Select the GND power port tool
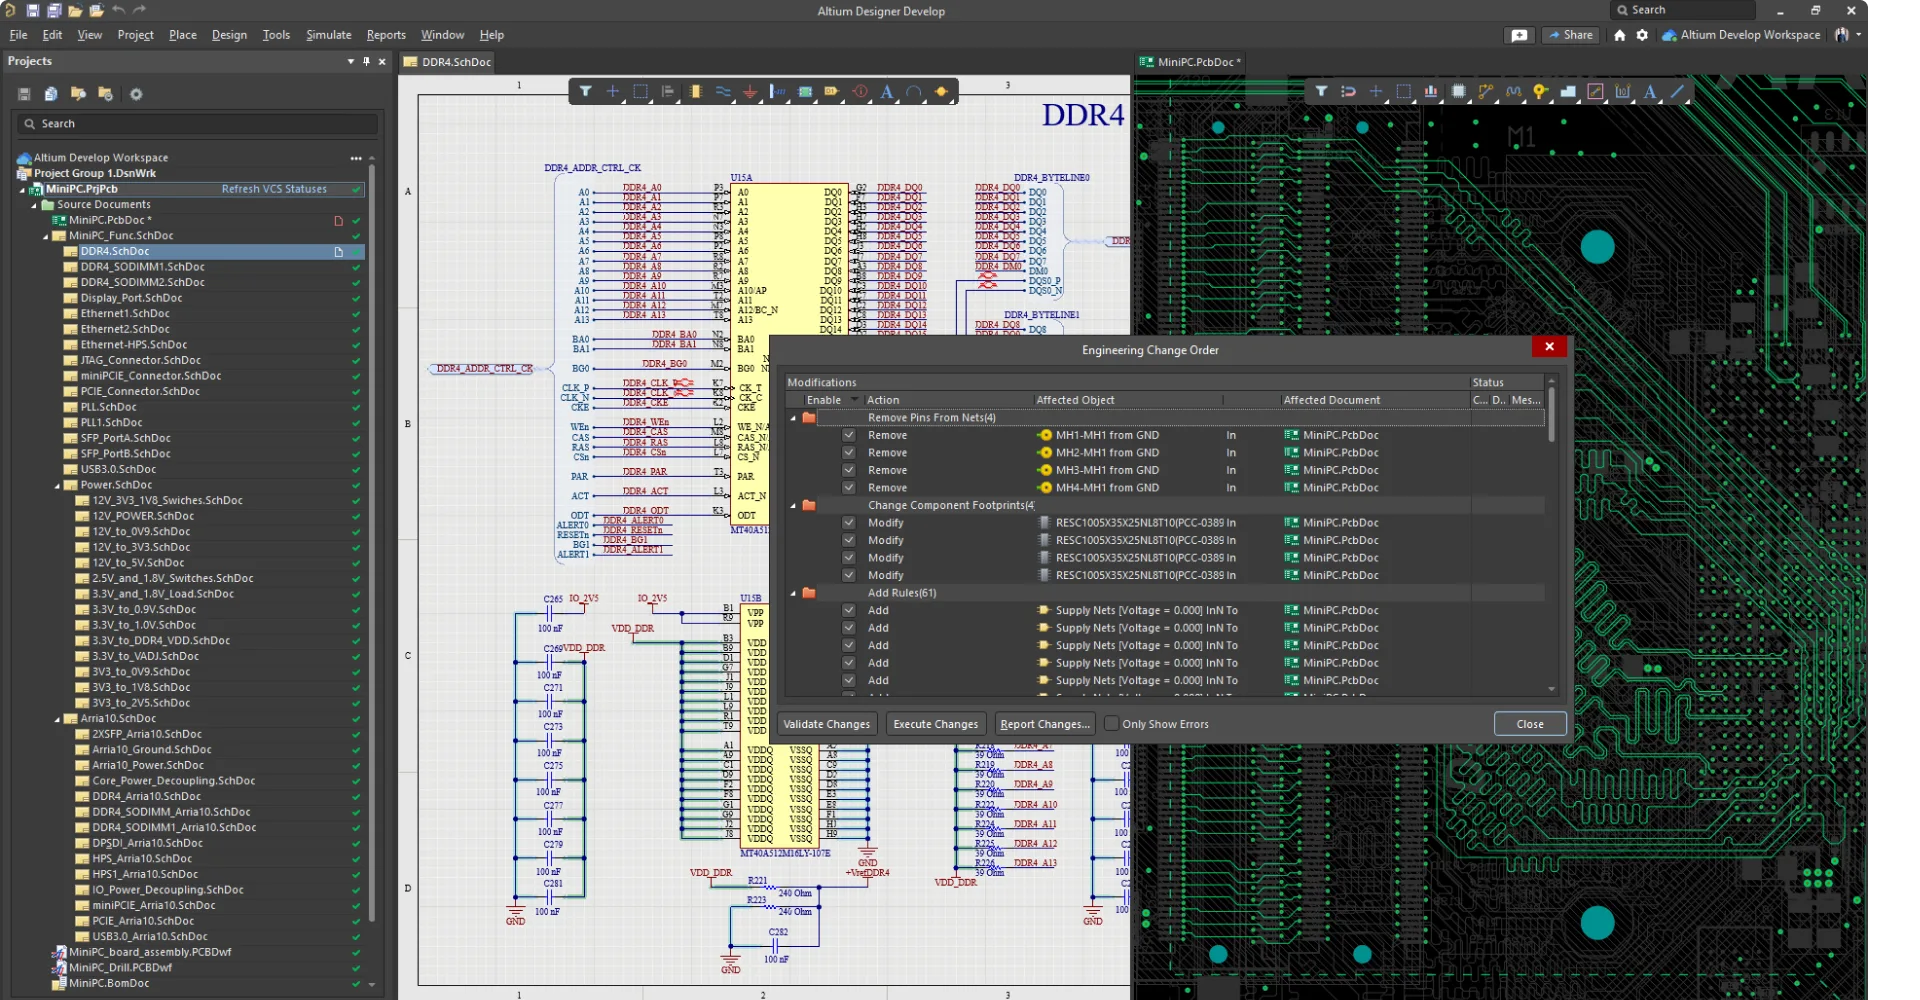Viewport: 1920px width, 1000px height. click(750, 91)
